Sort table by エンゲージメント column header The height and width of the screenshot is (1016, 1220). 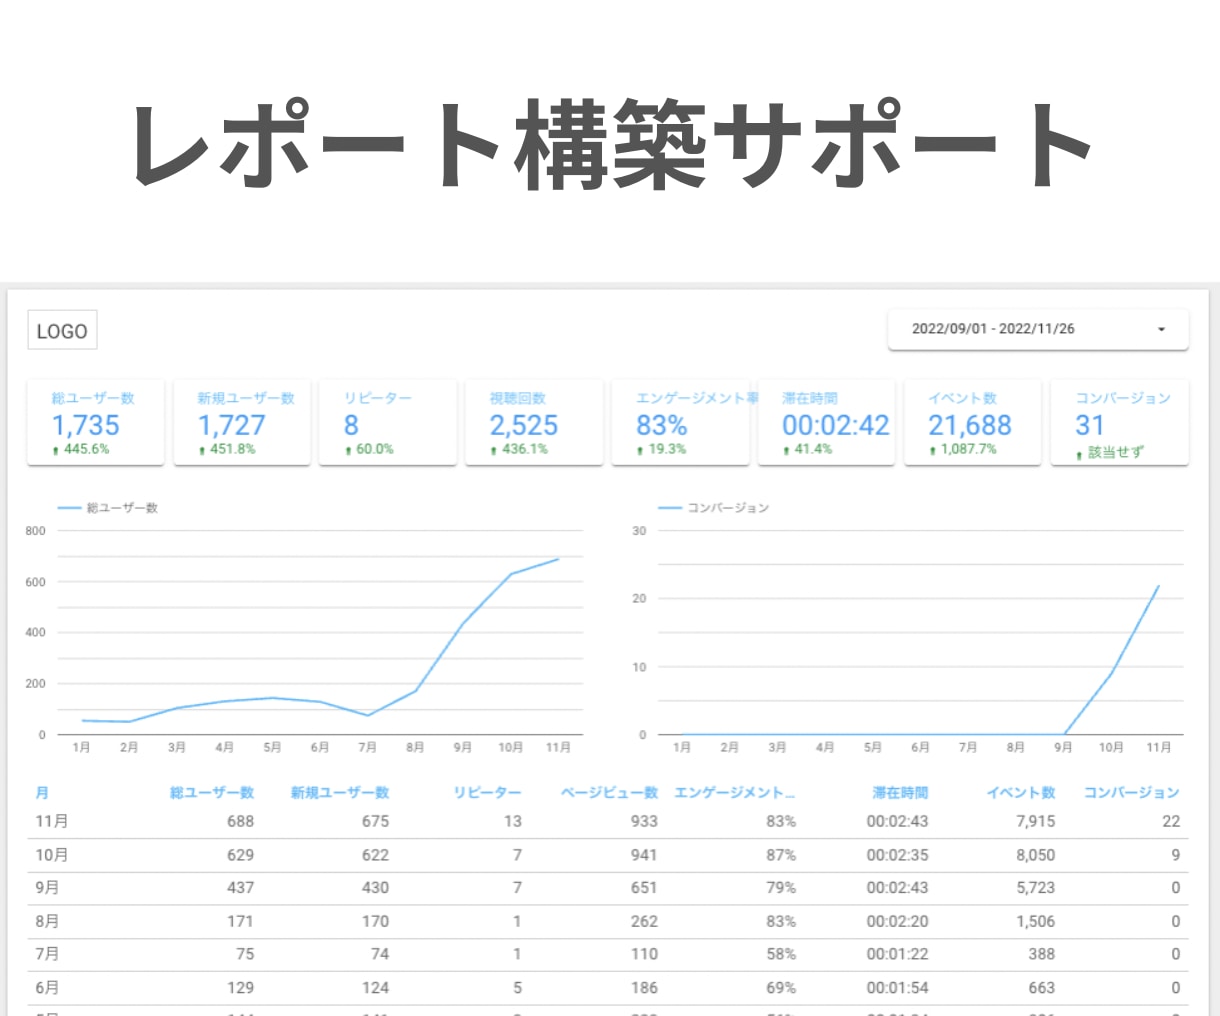pyautogui.click(x=735, y=792)
